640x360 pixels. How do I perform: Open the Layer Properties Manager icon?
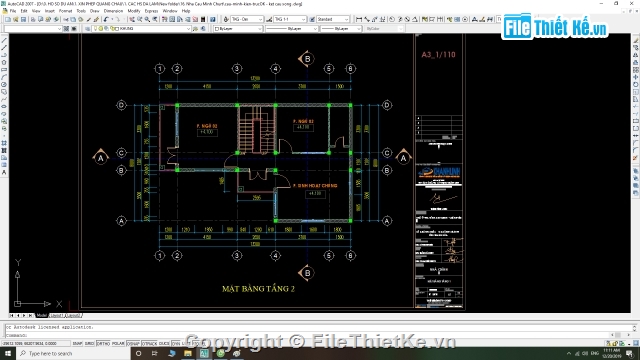click(x=87, y=29)
